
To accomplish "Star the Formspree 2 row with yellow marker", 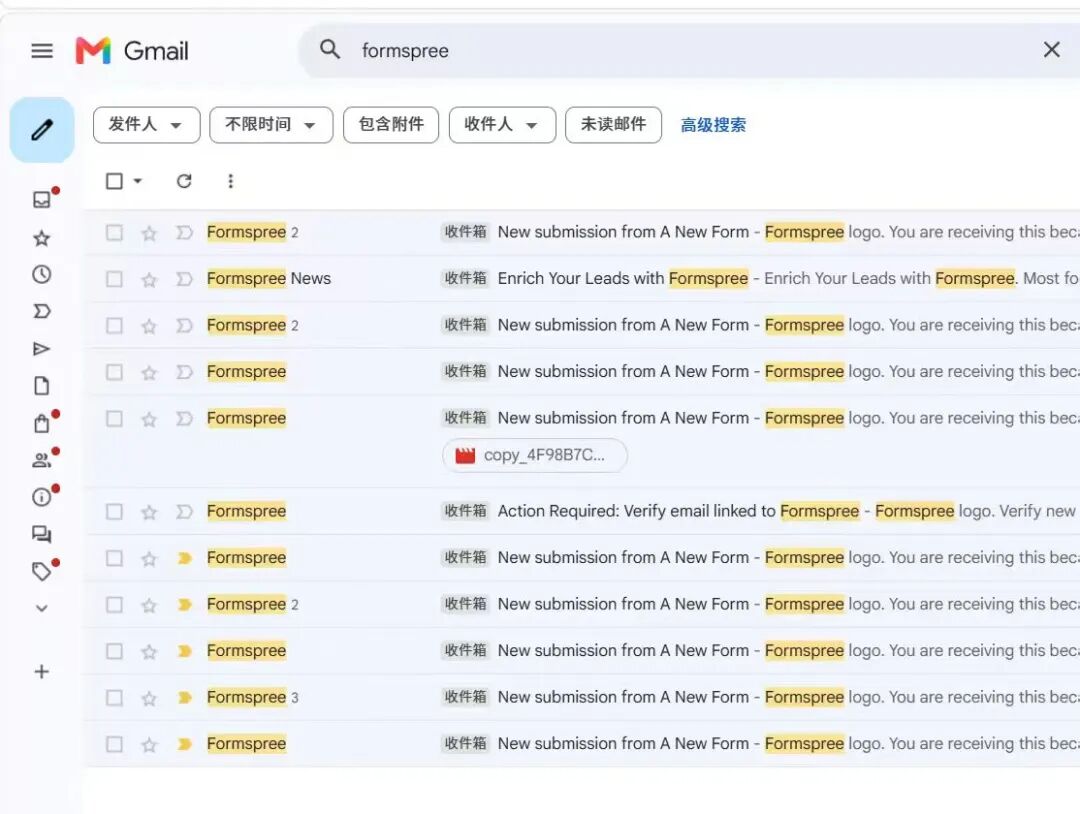I will (x=149, y=605).
